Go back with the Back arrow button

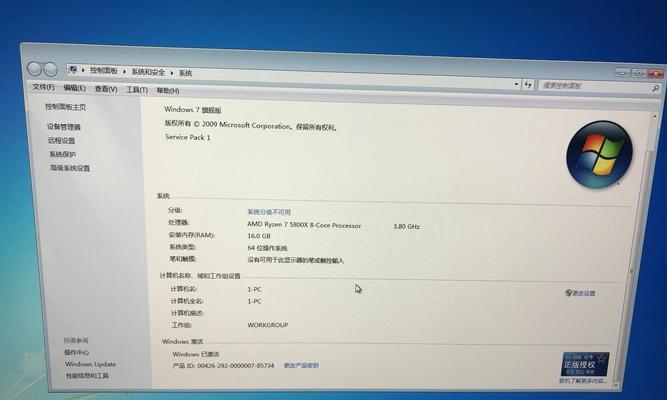[x=34, y=69]
